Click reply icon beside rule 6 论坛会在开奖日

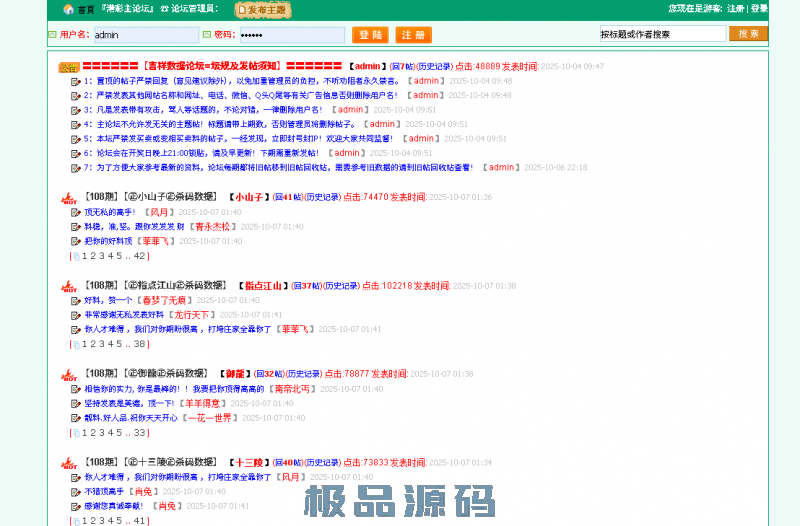[76, 154]
